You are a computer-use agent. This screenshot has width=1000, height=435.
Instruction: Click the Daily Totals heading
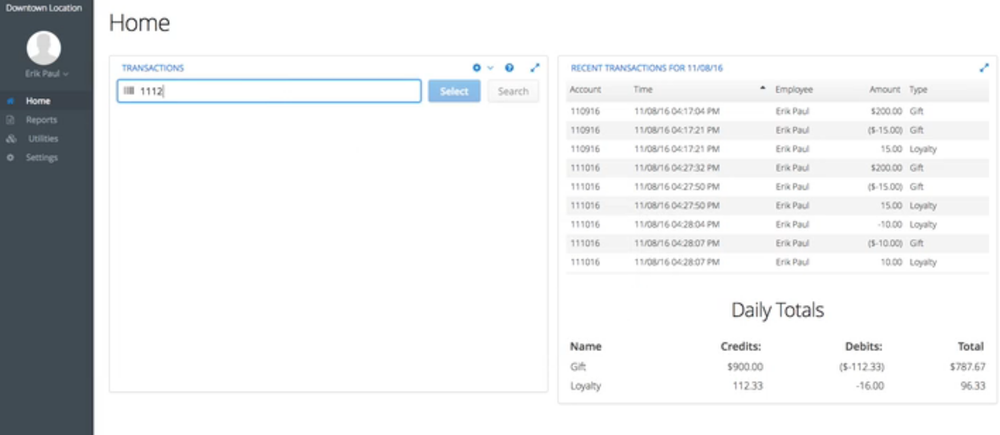pos(777,310)
